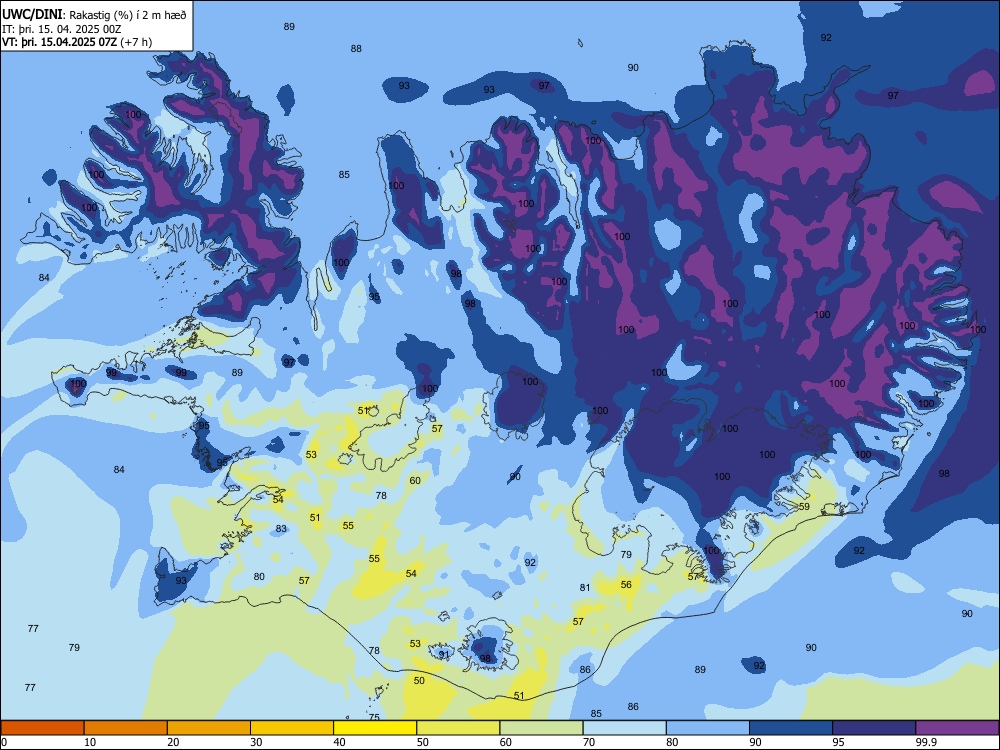Select the 'IT: þri. 15. 04. 2025 00Z' line
This screenshot has width=1000, height=750.
coord(62,29)
